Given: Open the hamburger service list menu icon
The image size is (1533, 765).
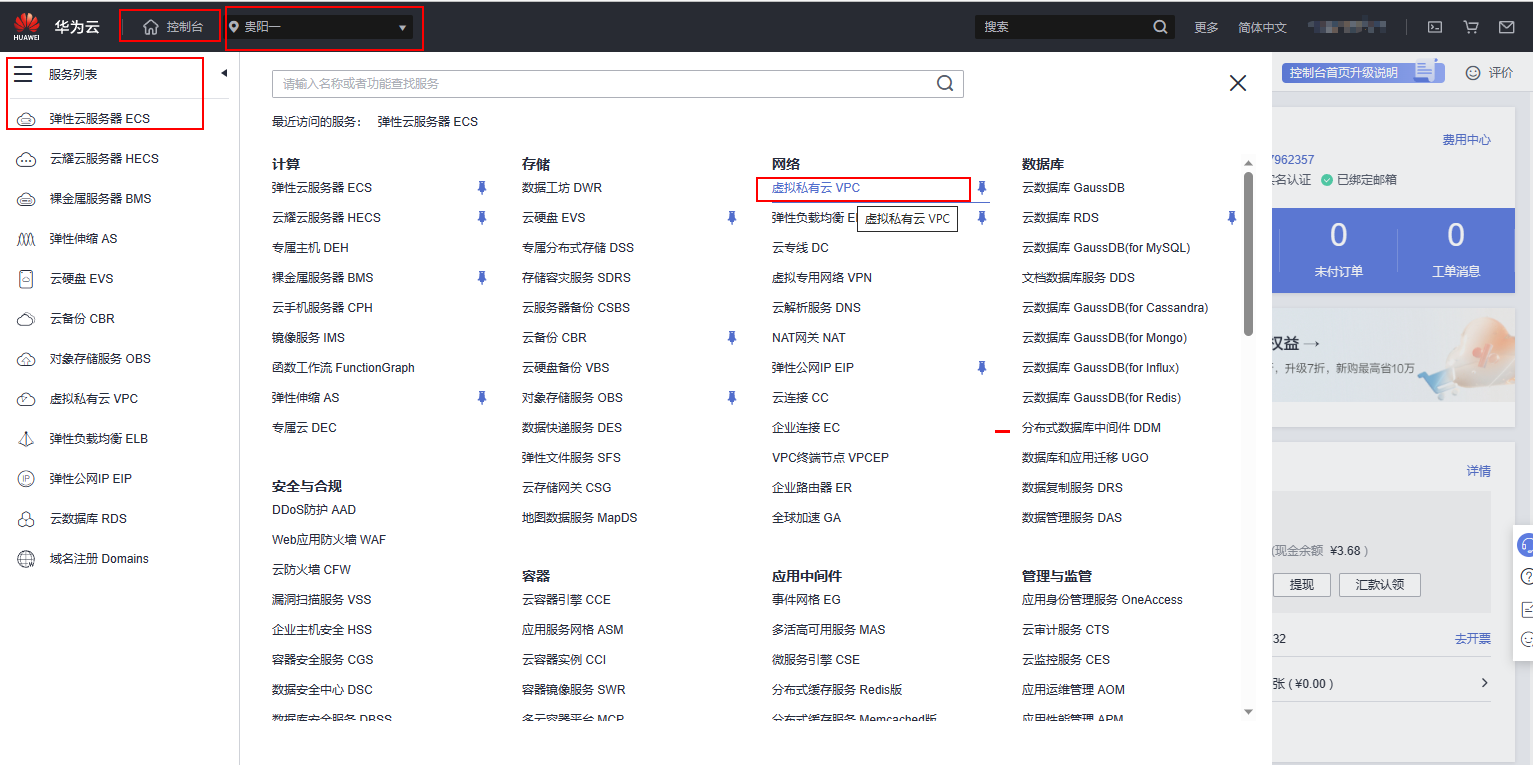Looking at the screenshot, I should (x=23, y=75).
